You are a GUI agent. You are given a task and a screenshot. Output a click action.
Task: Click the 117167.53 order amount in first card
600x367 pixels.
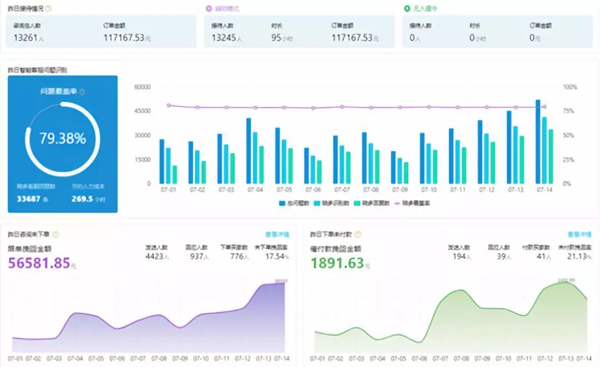[124, 38]
